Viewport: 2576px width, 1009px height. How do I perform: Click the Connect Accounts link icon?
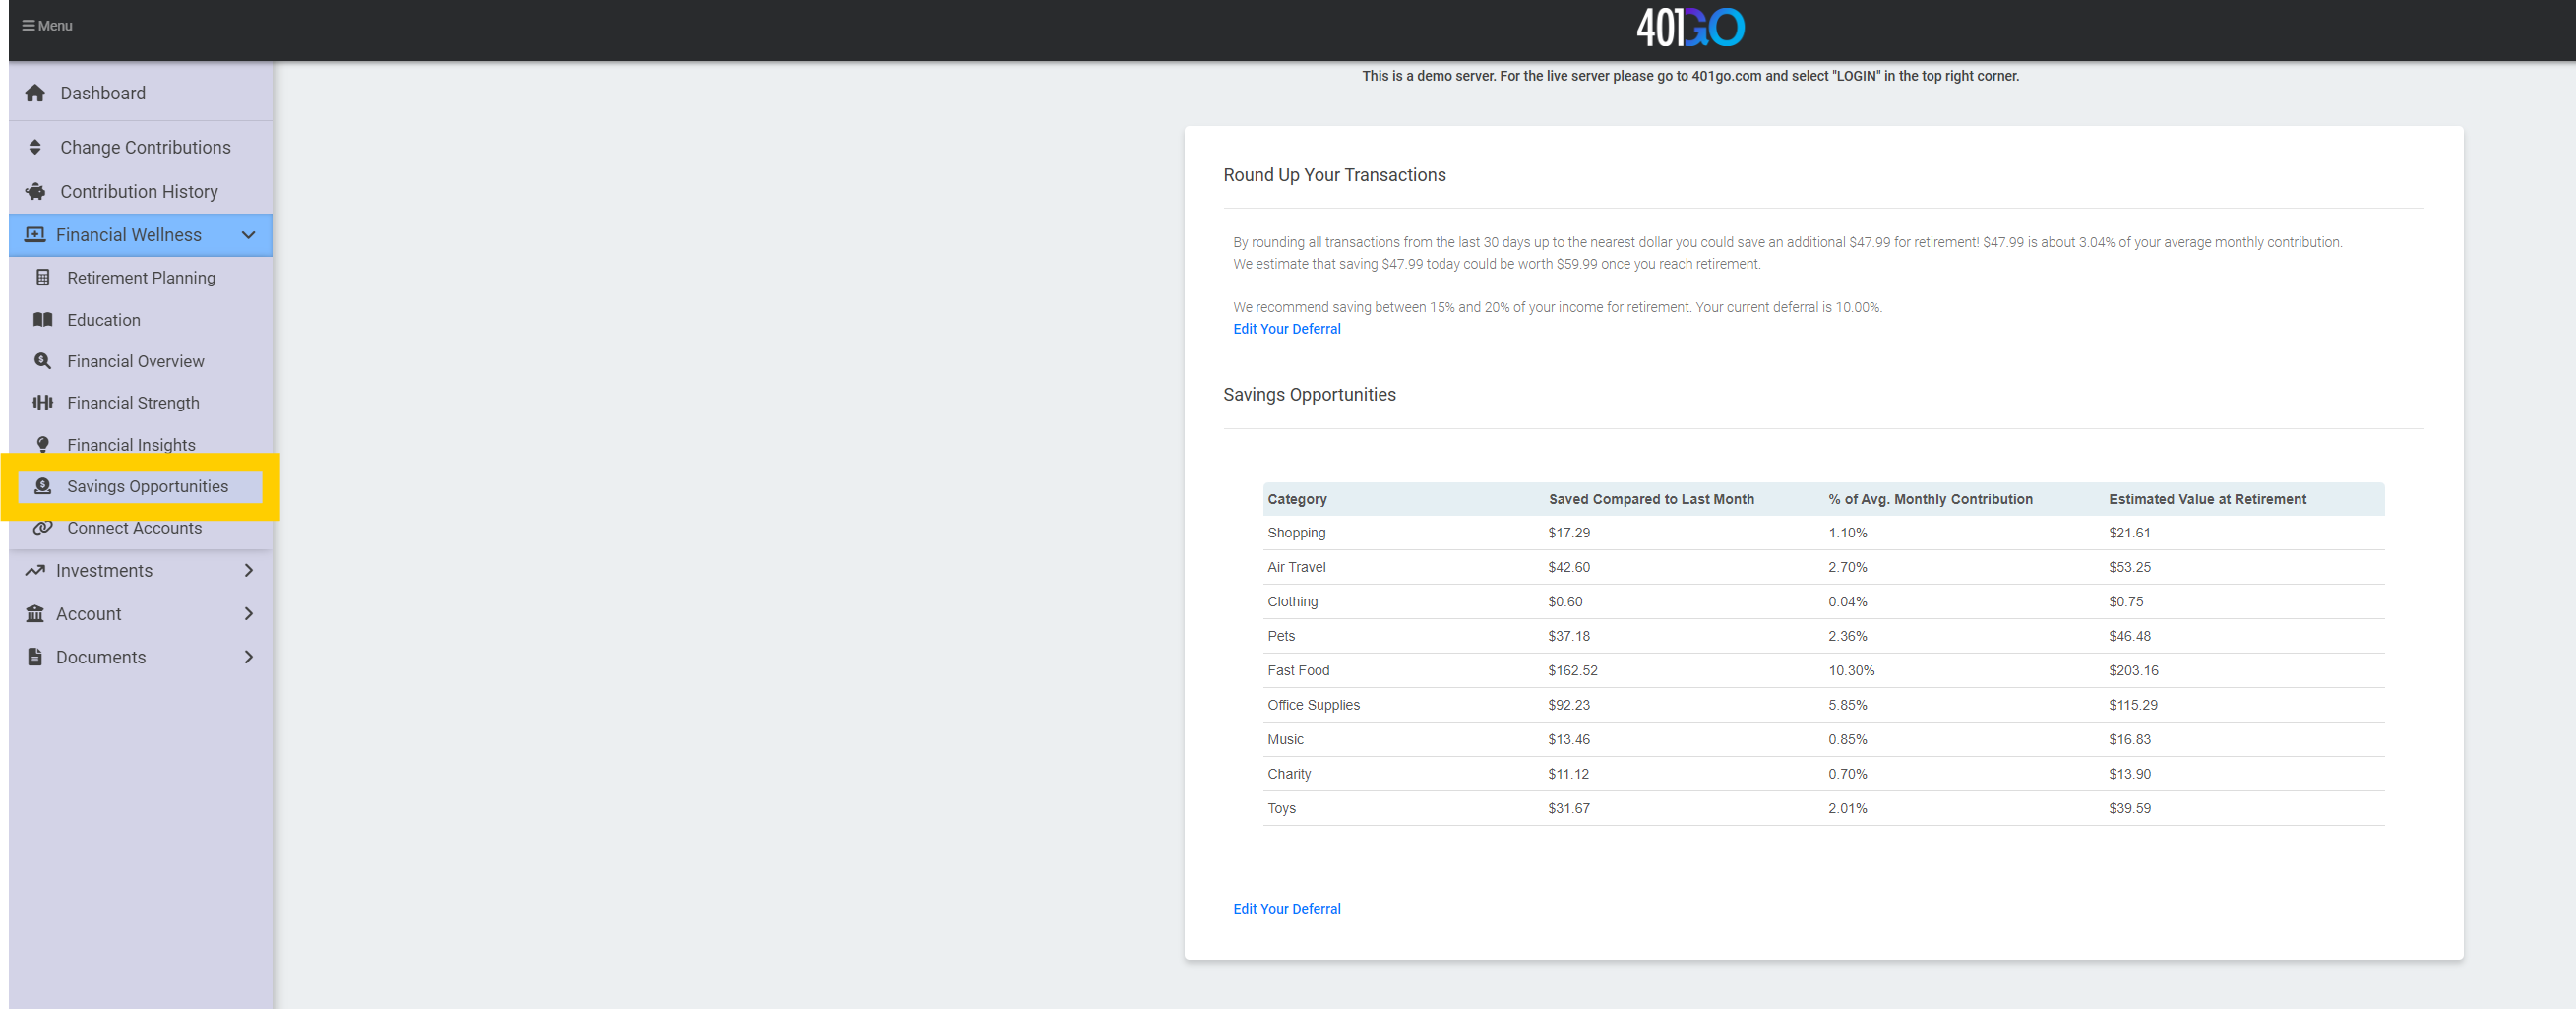click(x=43, y=528)
